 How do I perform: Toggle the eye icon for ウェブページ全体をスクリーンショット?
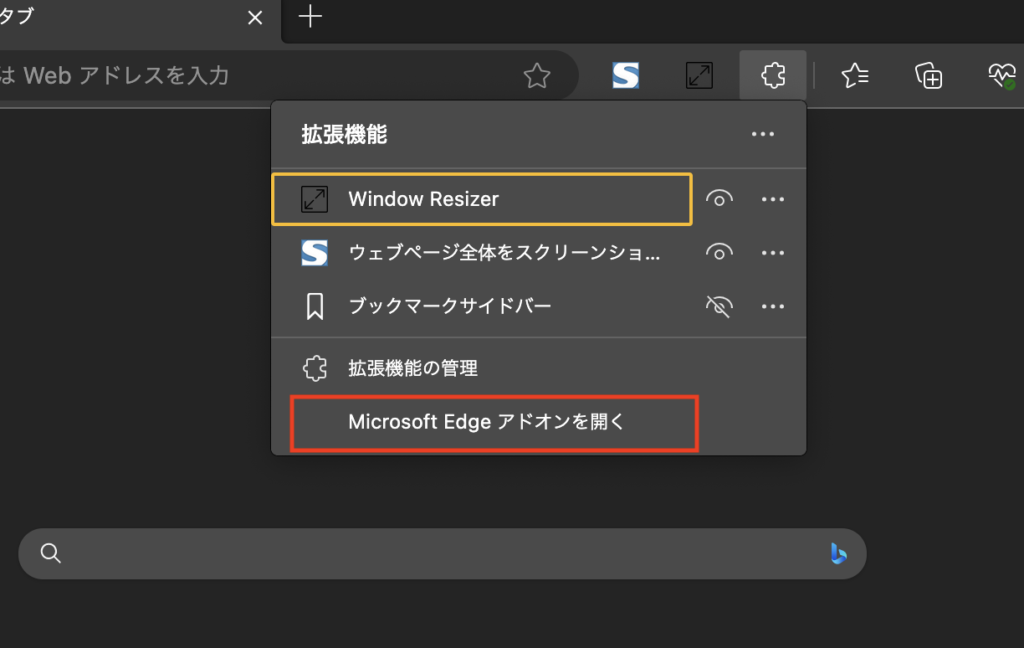click(718, 253)
